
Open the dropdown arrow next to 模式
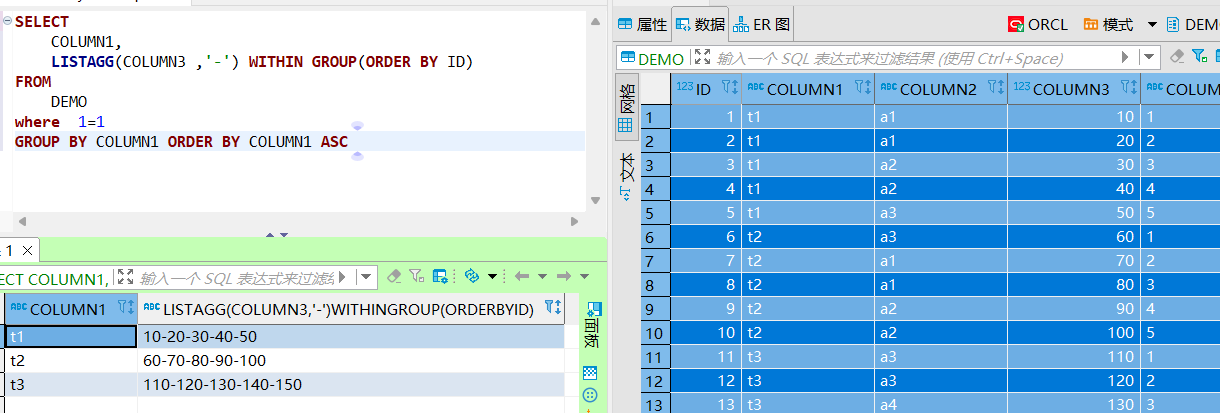[1151, 25]
